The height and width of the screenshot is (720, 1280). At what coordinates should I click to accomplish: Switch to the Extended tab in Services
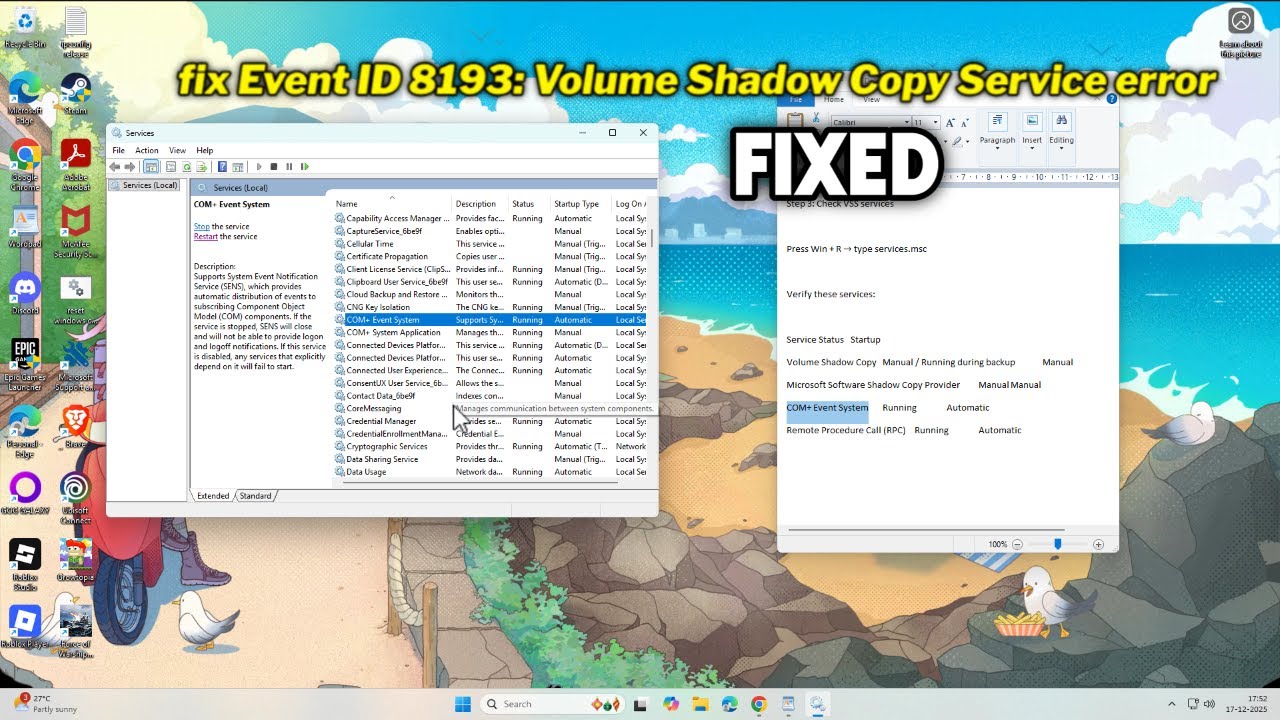[x=213, y=496]
